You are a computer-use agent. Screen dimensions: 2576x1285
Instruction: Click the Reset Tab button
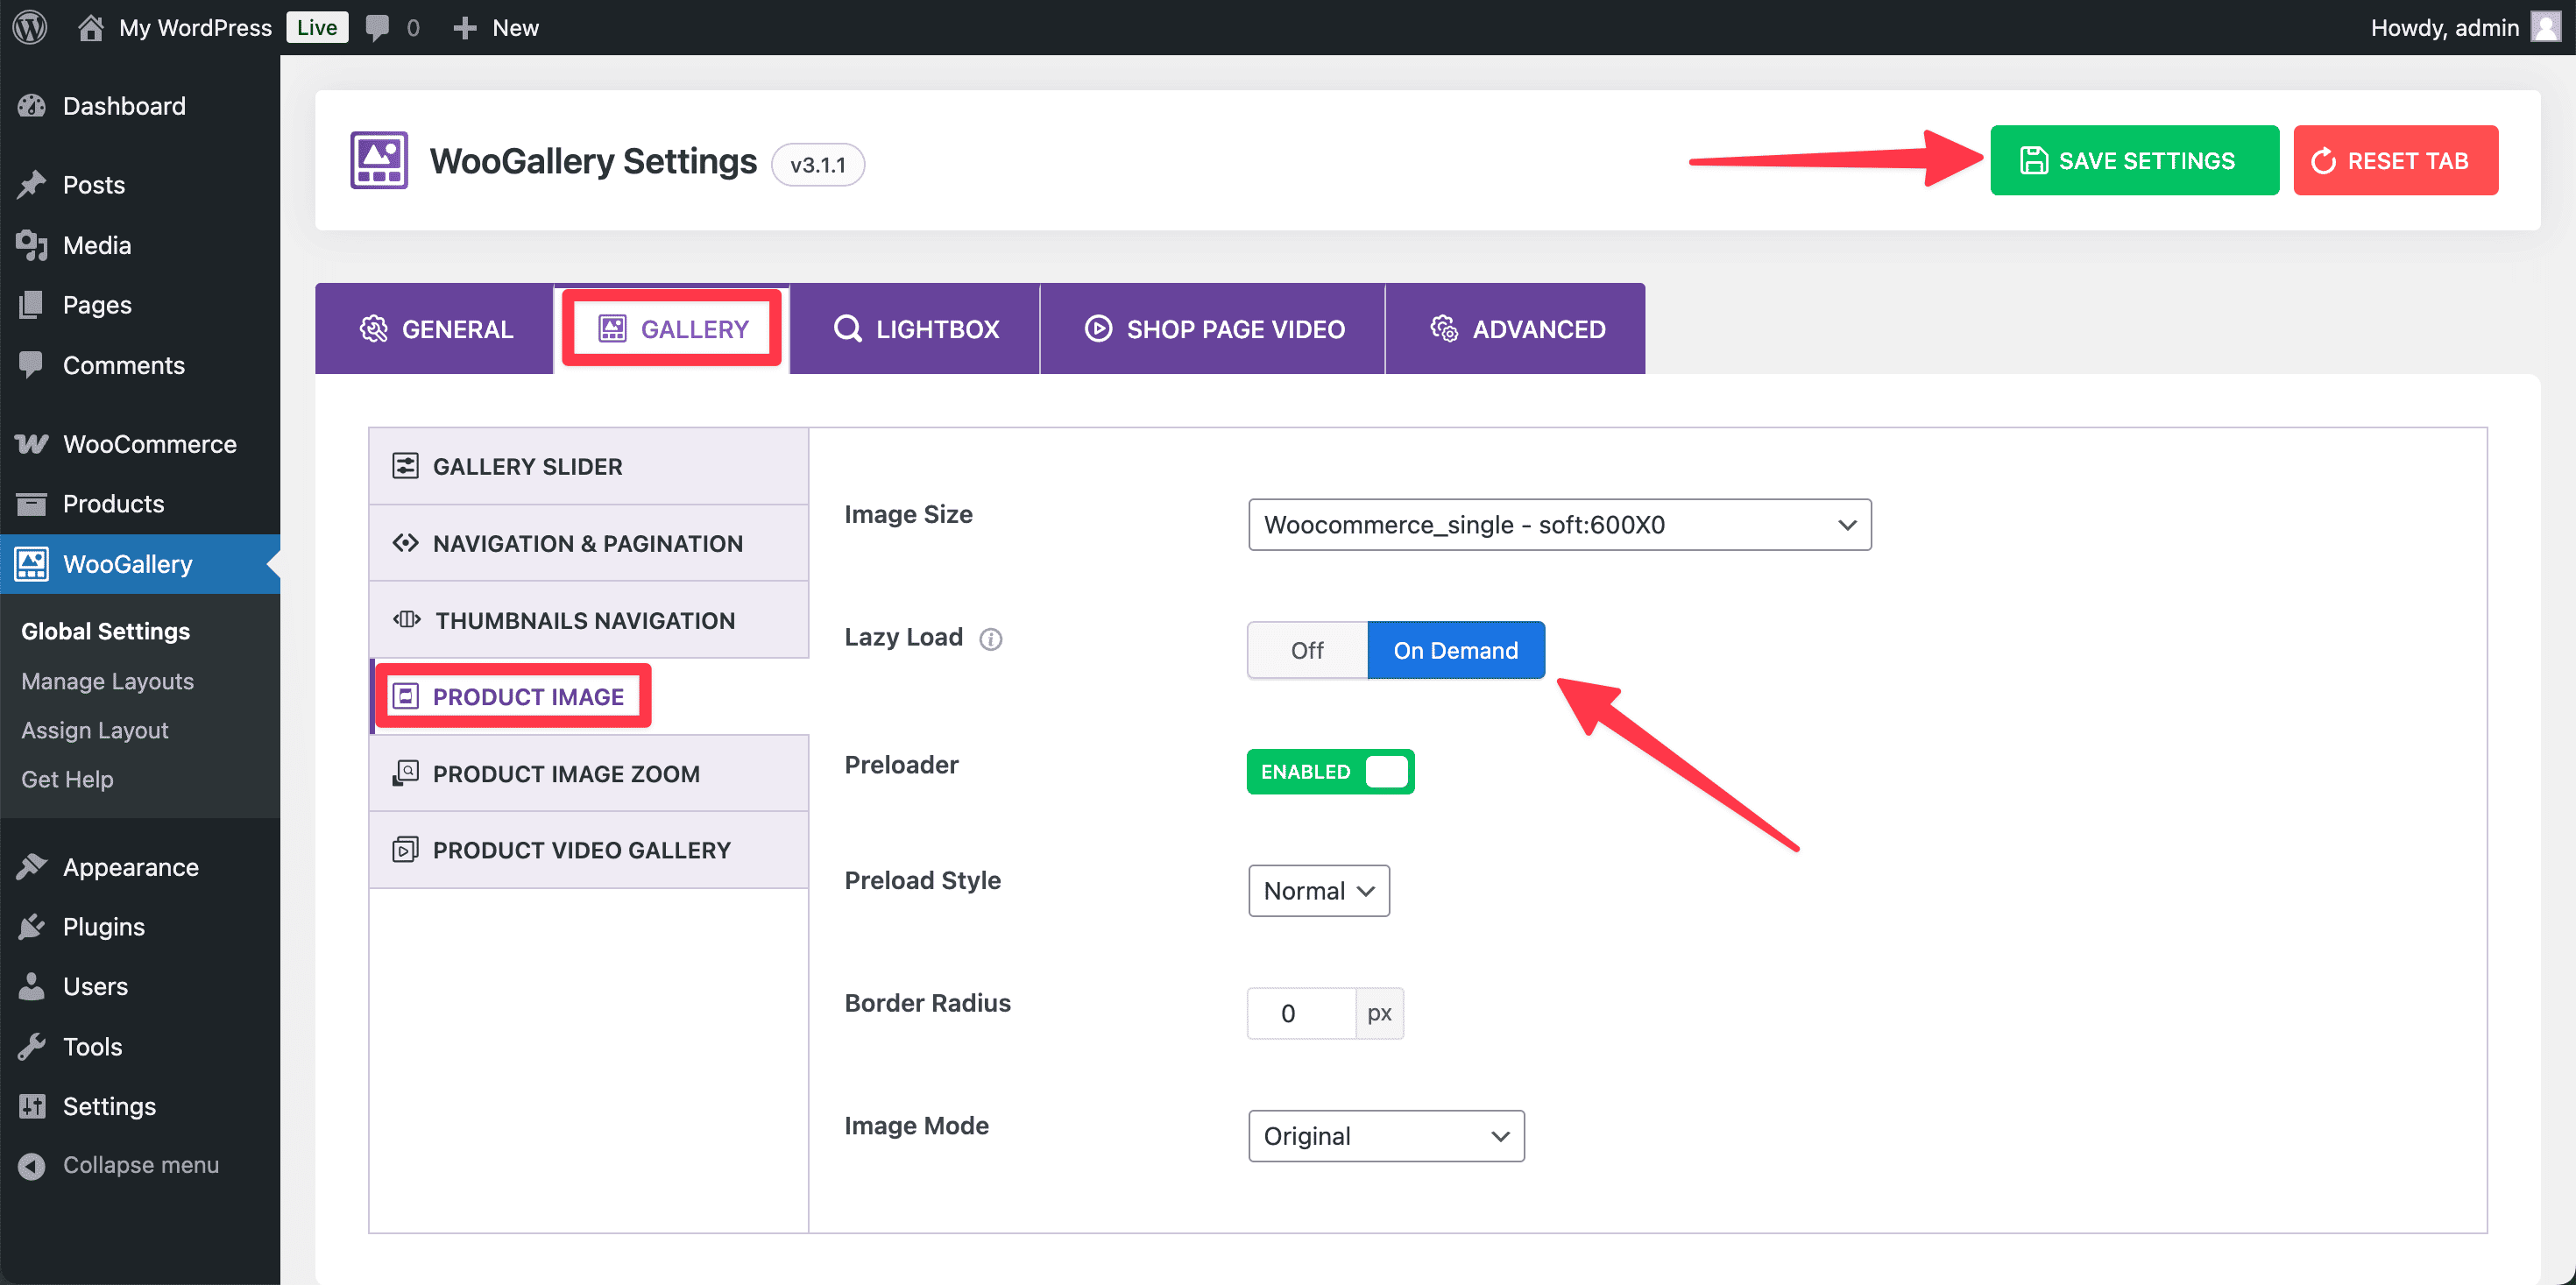click(2395, 160)
